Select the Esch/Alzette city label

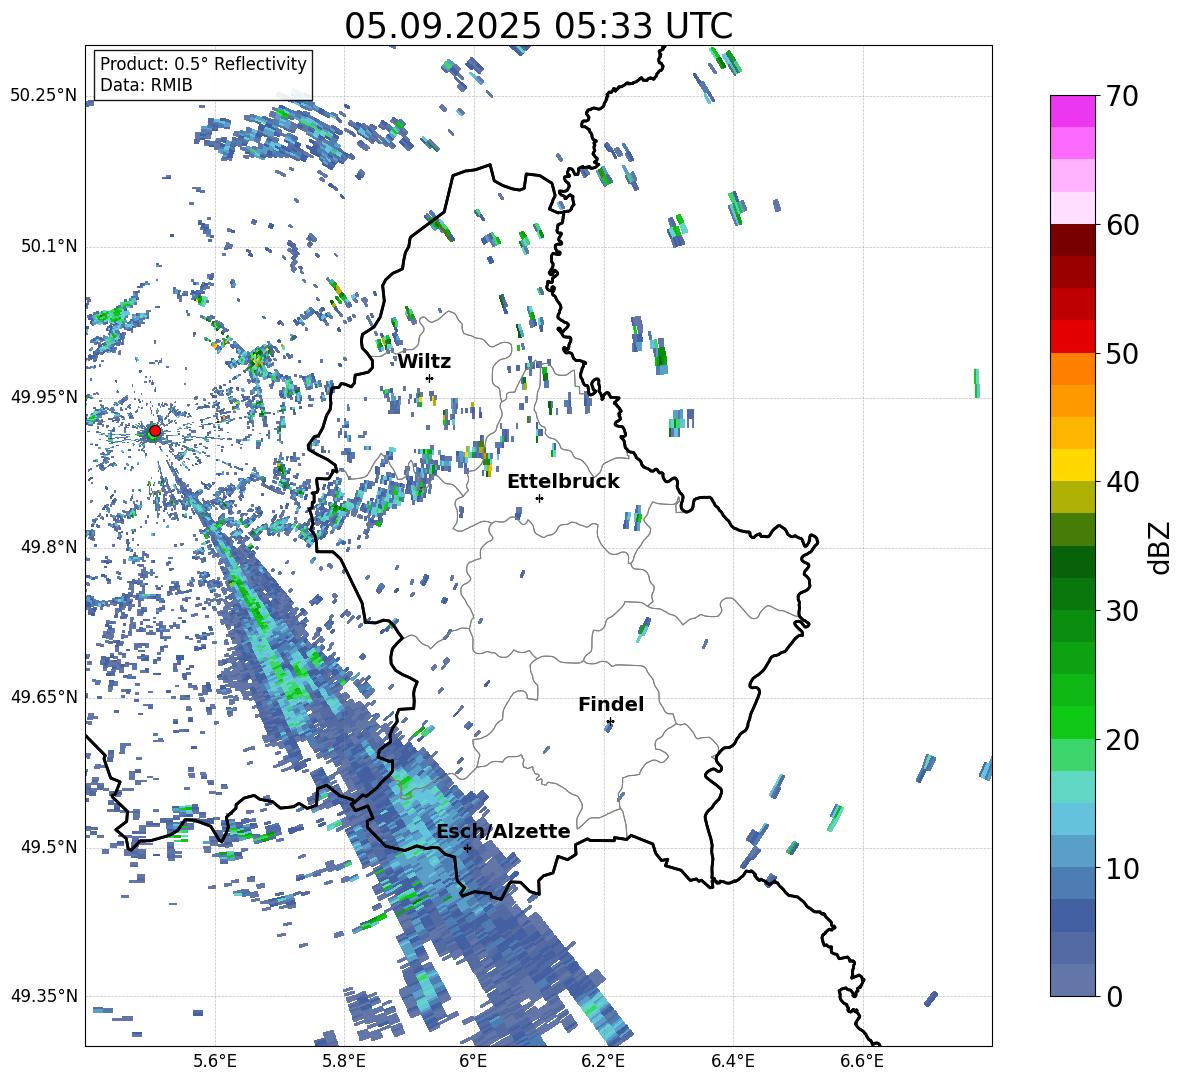click(x=504, y=832)
